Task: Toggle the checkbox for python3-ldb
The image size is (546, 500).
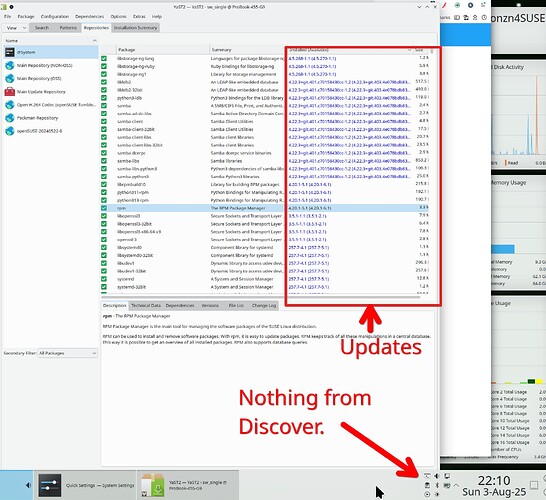Action: coord(104,98)
